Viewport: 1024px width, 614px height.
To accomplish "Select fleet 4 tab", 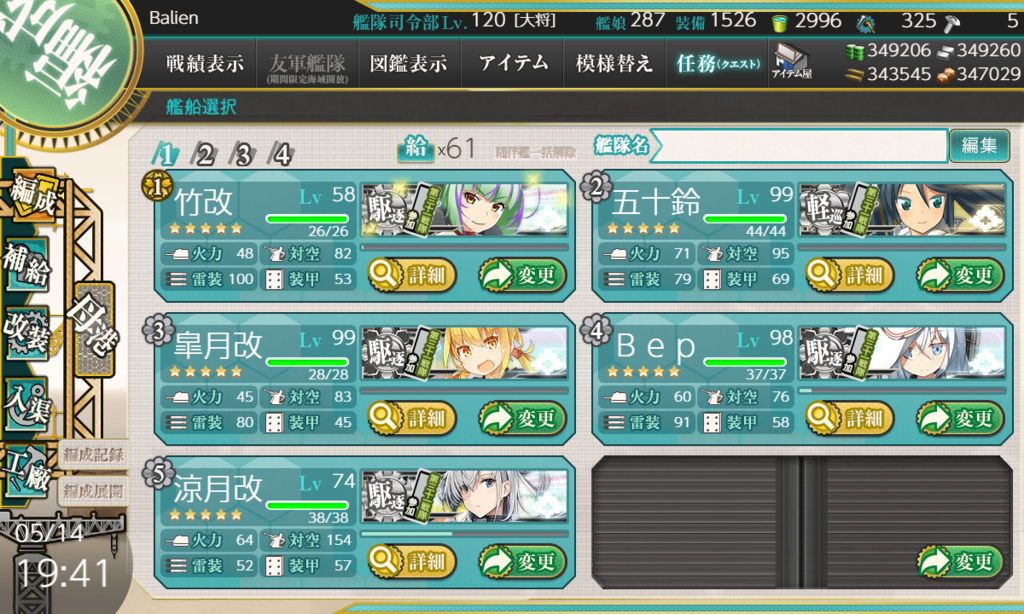I will (x=281, y=155).
